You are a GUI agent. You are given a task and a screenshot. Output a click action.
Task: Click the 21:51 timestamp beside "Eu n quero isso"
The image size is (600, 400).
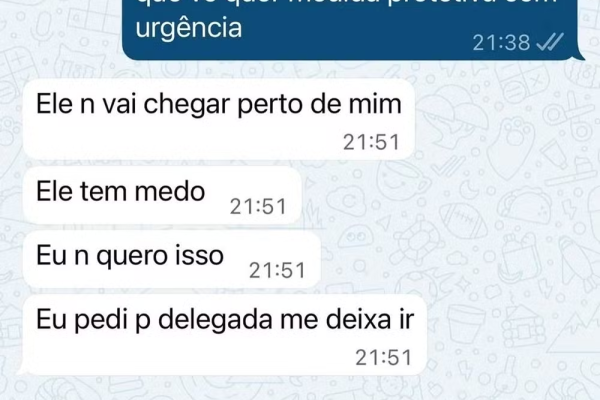click(x=277, y=271)
